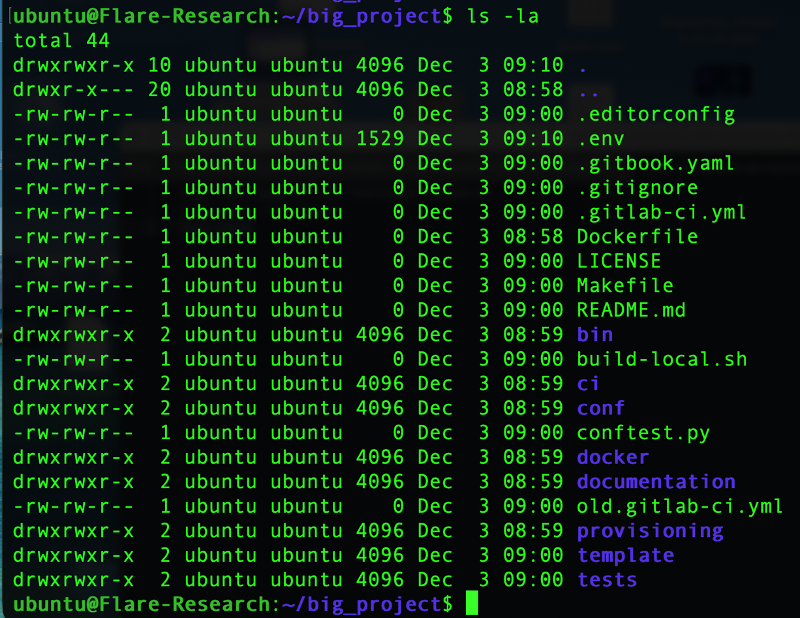Click the docker directory name

tap(613, 457)
